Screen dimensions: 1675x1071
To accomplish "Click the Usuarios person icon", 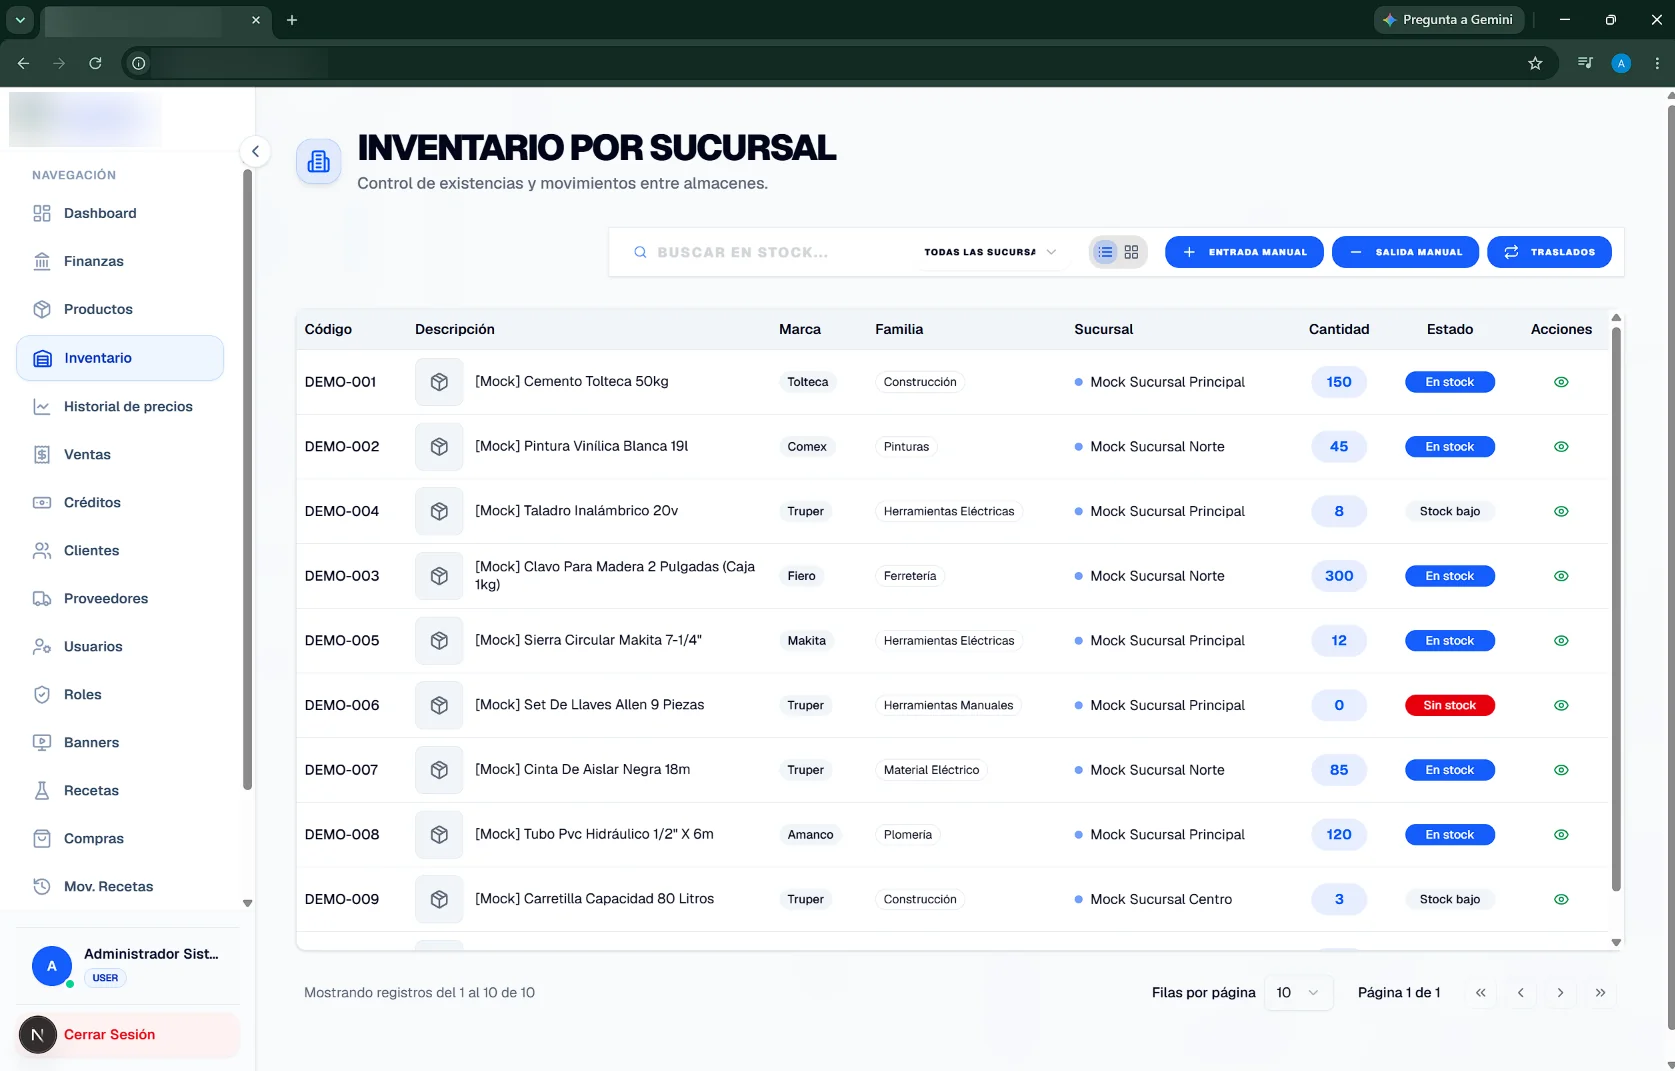I will point(42,646).
